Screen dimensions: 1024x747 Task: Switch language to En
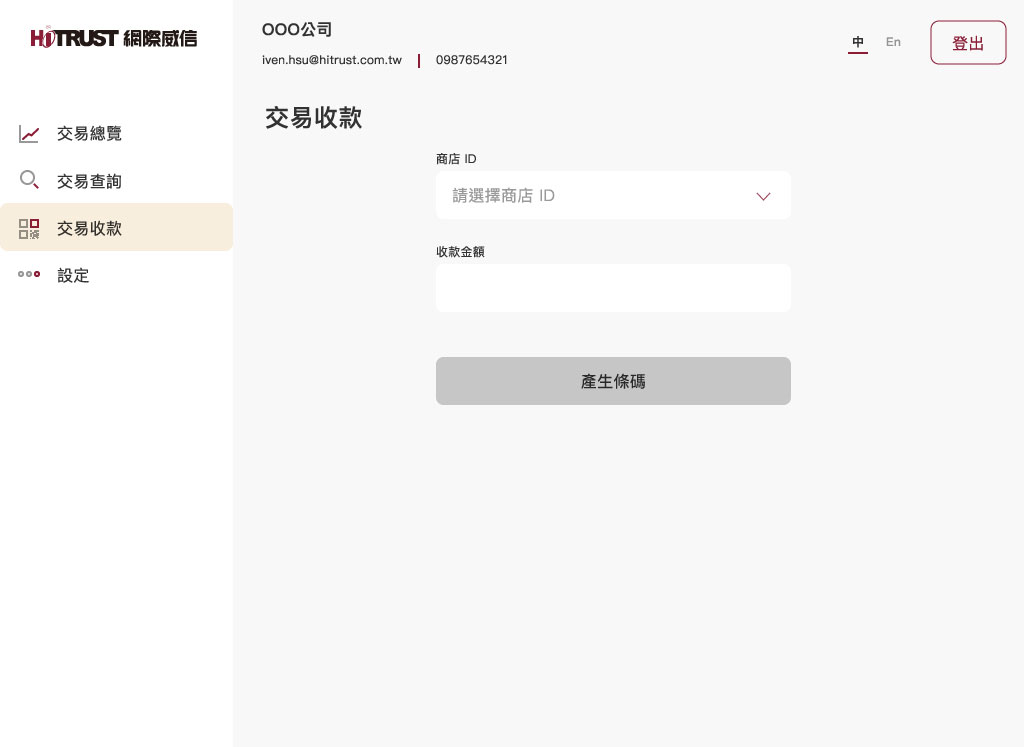click(x=893, y=42)
